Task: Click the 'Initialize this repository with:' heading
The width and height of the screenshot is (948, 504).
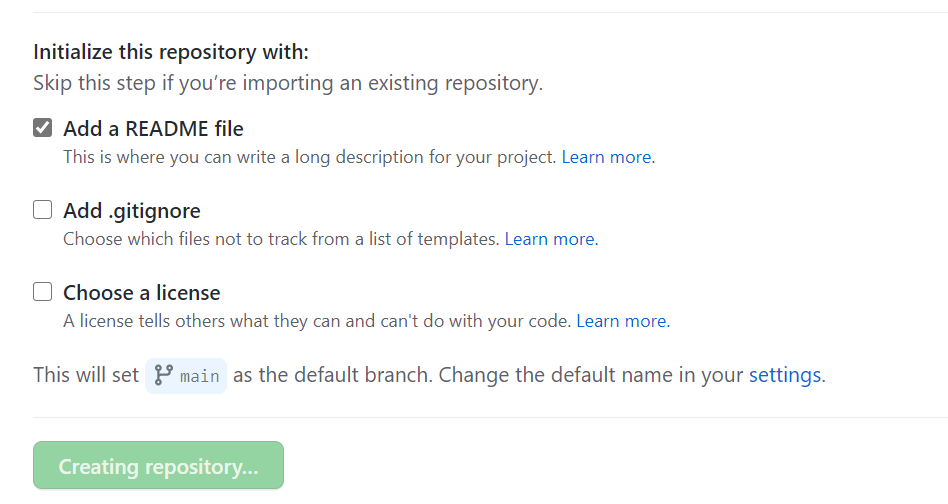Action: [x=171, y=52]
